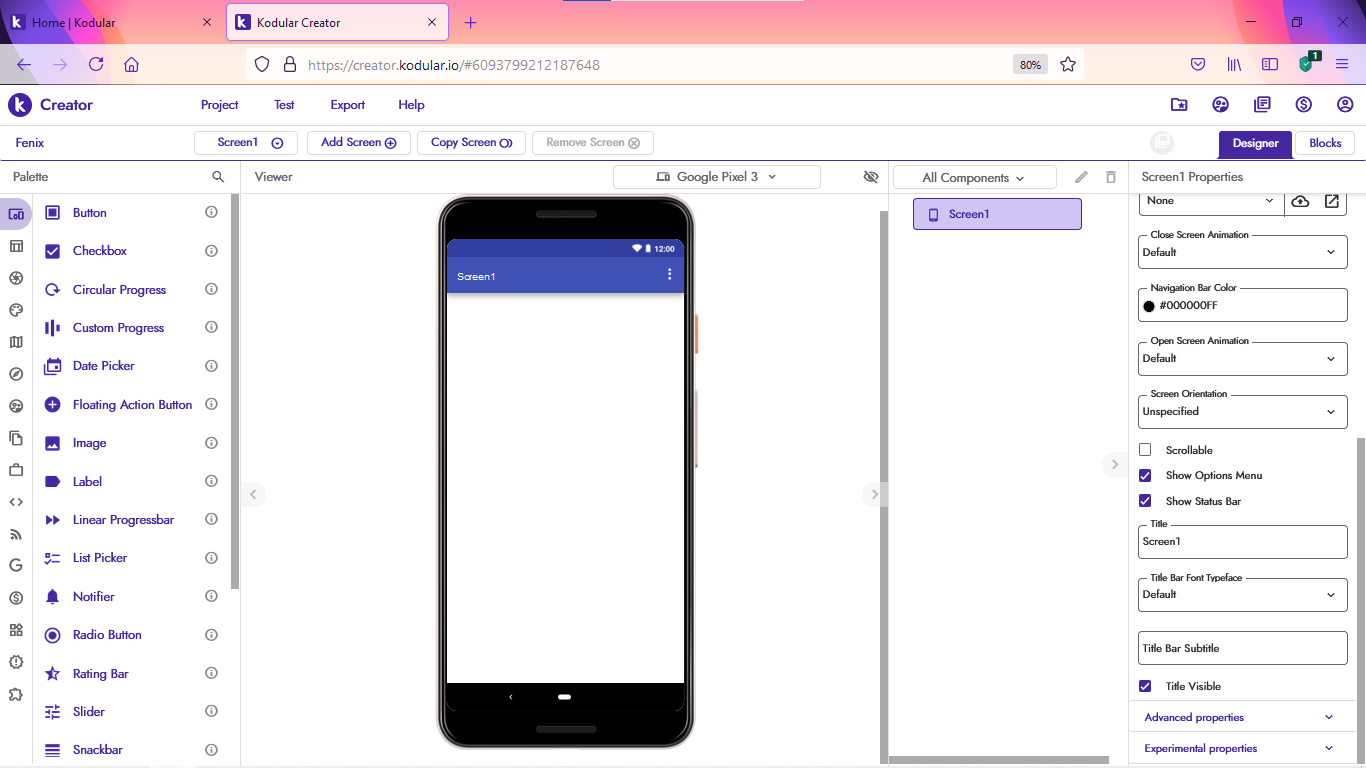This screenshot has height=768, width=1366.
Task: Open the account profile icon in header
Action: point(1345,105)
